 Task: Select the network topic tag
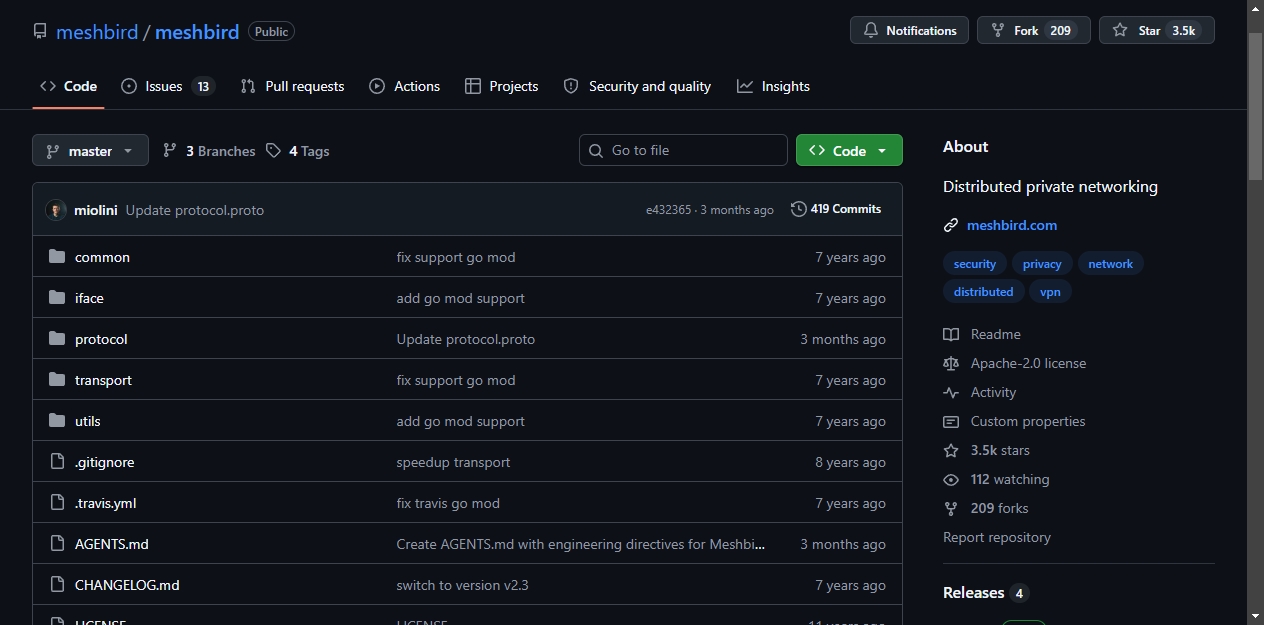tap(1111, 264)
